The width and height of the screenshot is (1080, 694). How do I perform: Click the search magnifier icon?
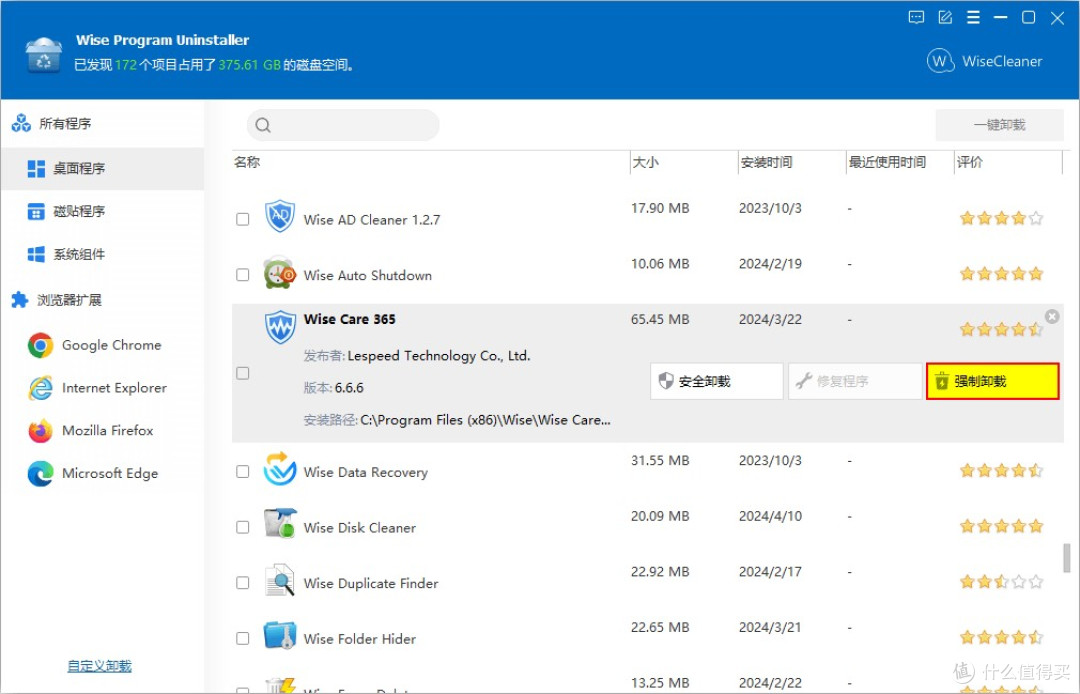click(263, 125)
